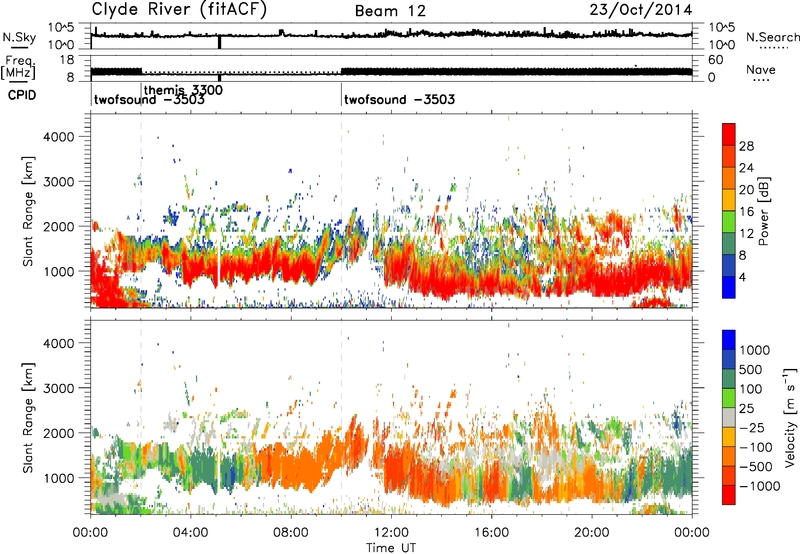Click the 'Clyde River (fitACF)' plot title

pyautogui.click(x=179, y=10)
